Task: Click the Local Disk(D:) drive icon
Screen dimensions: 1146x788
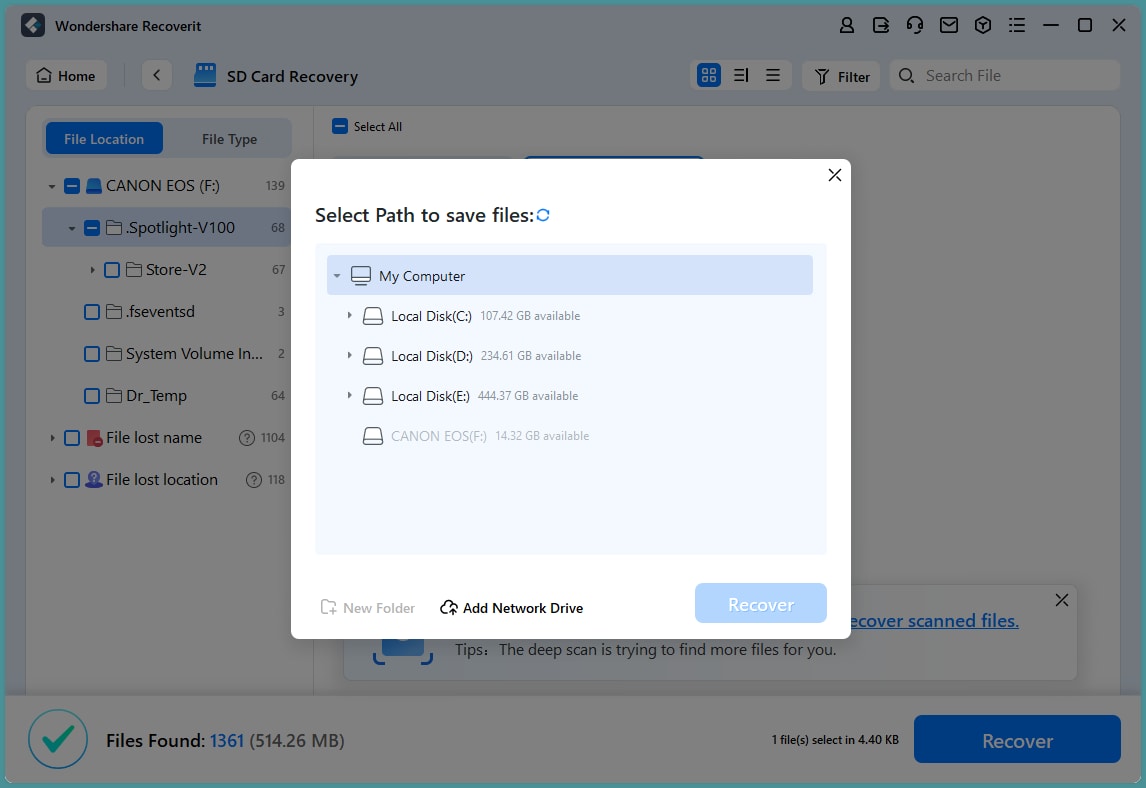Action: 373,356
